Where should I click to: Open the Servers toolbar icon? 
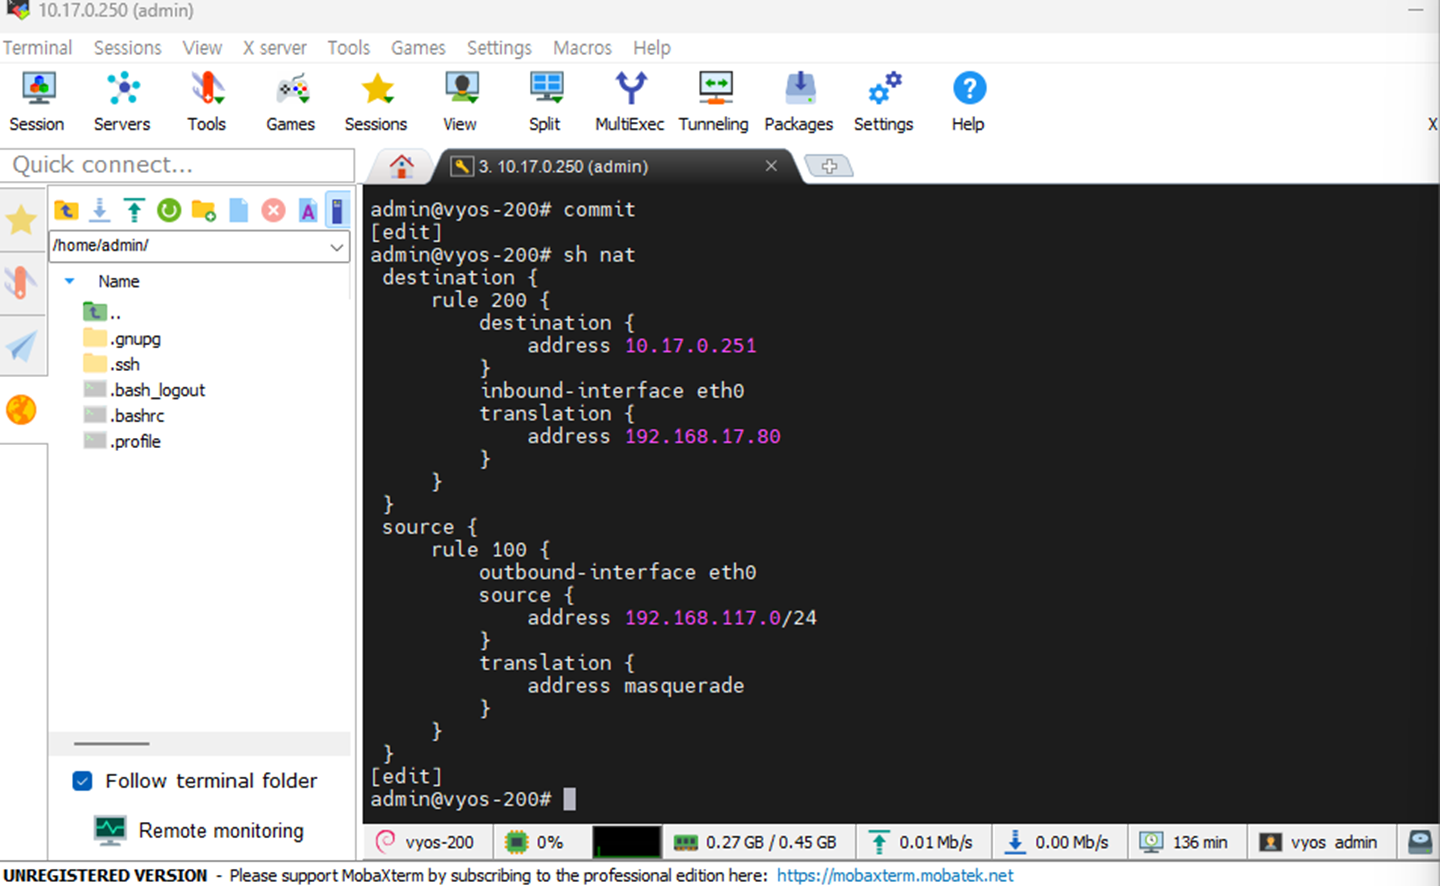coord(122,102)
